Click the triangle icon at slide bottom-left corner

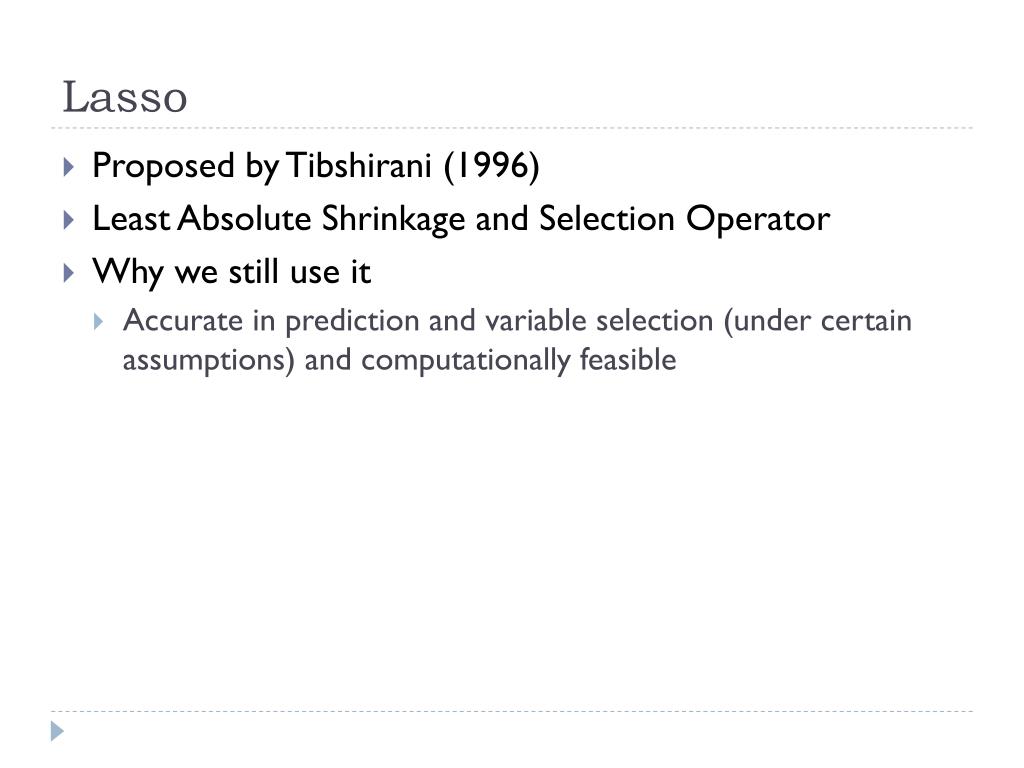coord(57,731)
